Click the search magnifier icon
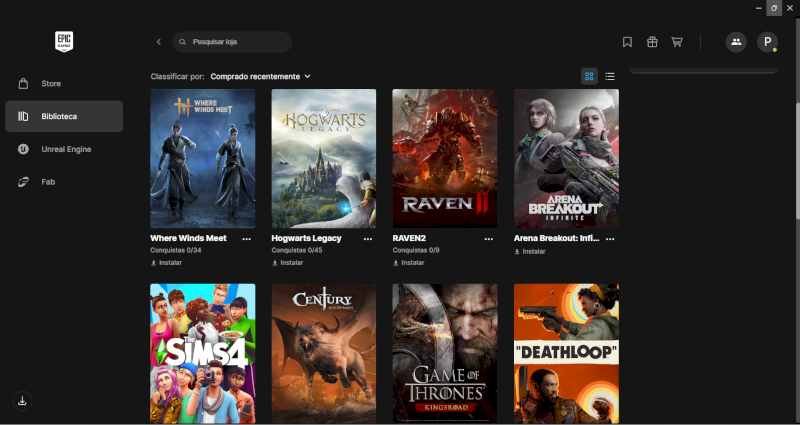 coord(183,42)
